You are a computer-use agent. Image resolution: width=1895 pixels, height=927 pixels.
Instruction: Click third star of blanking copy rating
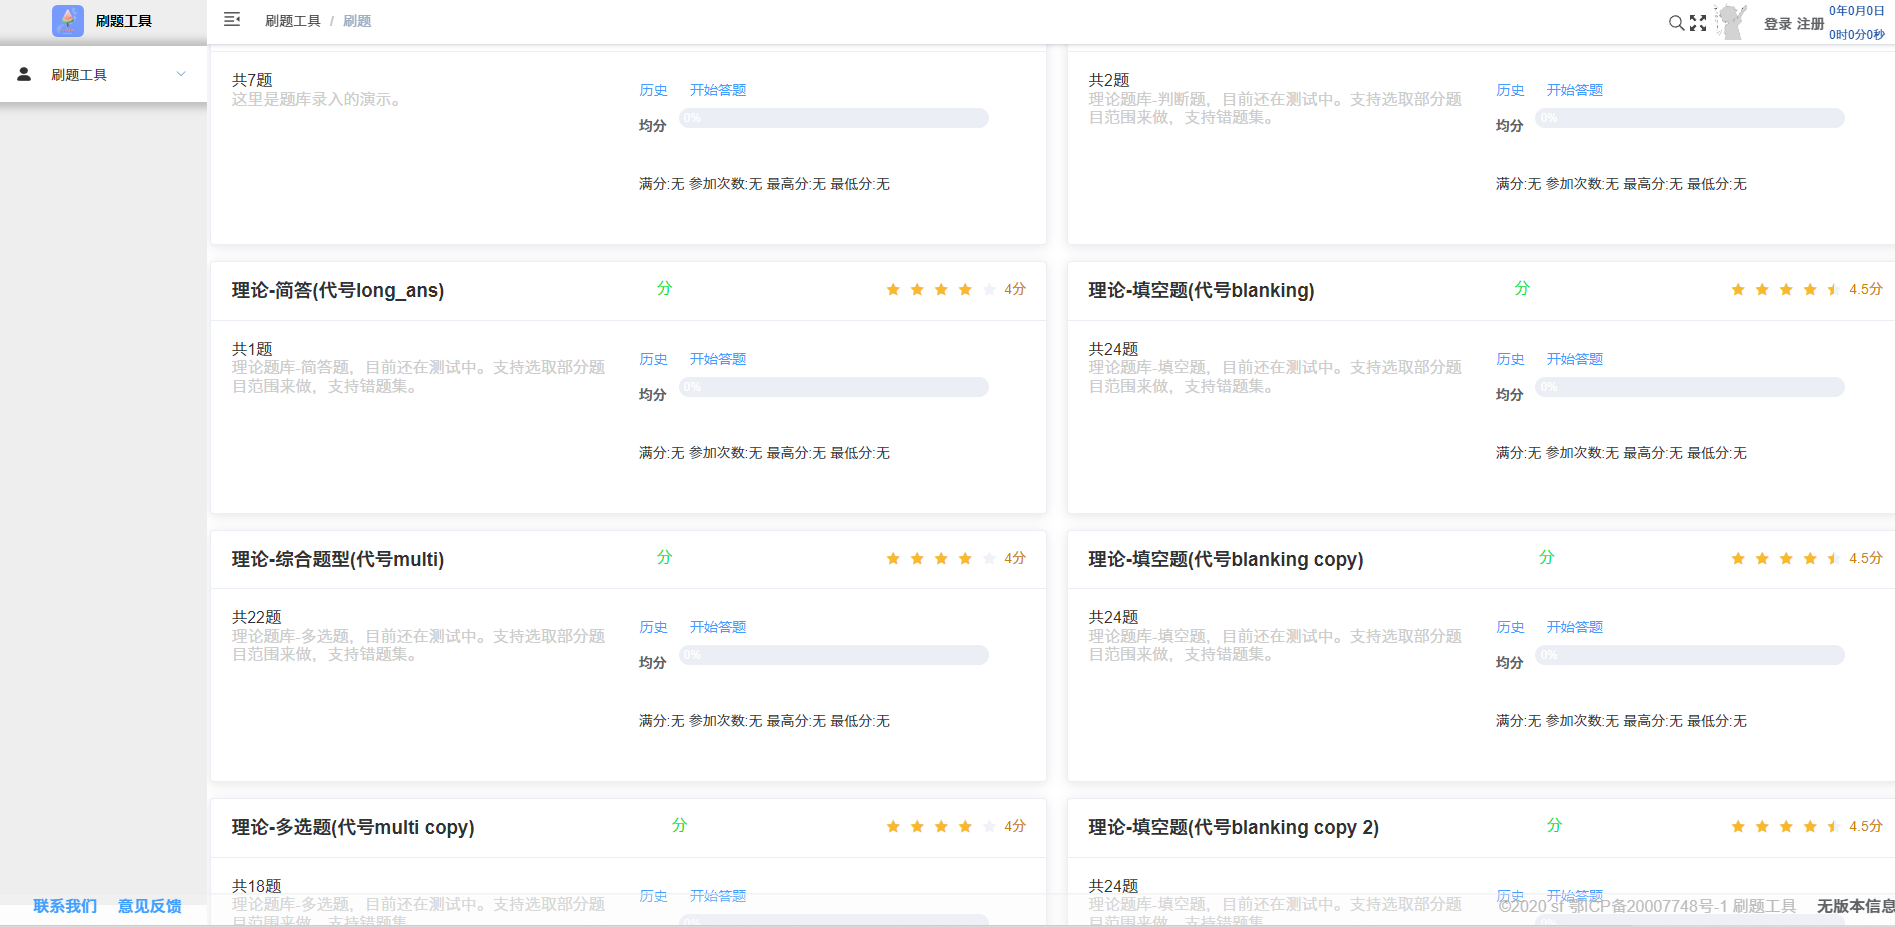pos(1786,559)
